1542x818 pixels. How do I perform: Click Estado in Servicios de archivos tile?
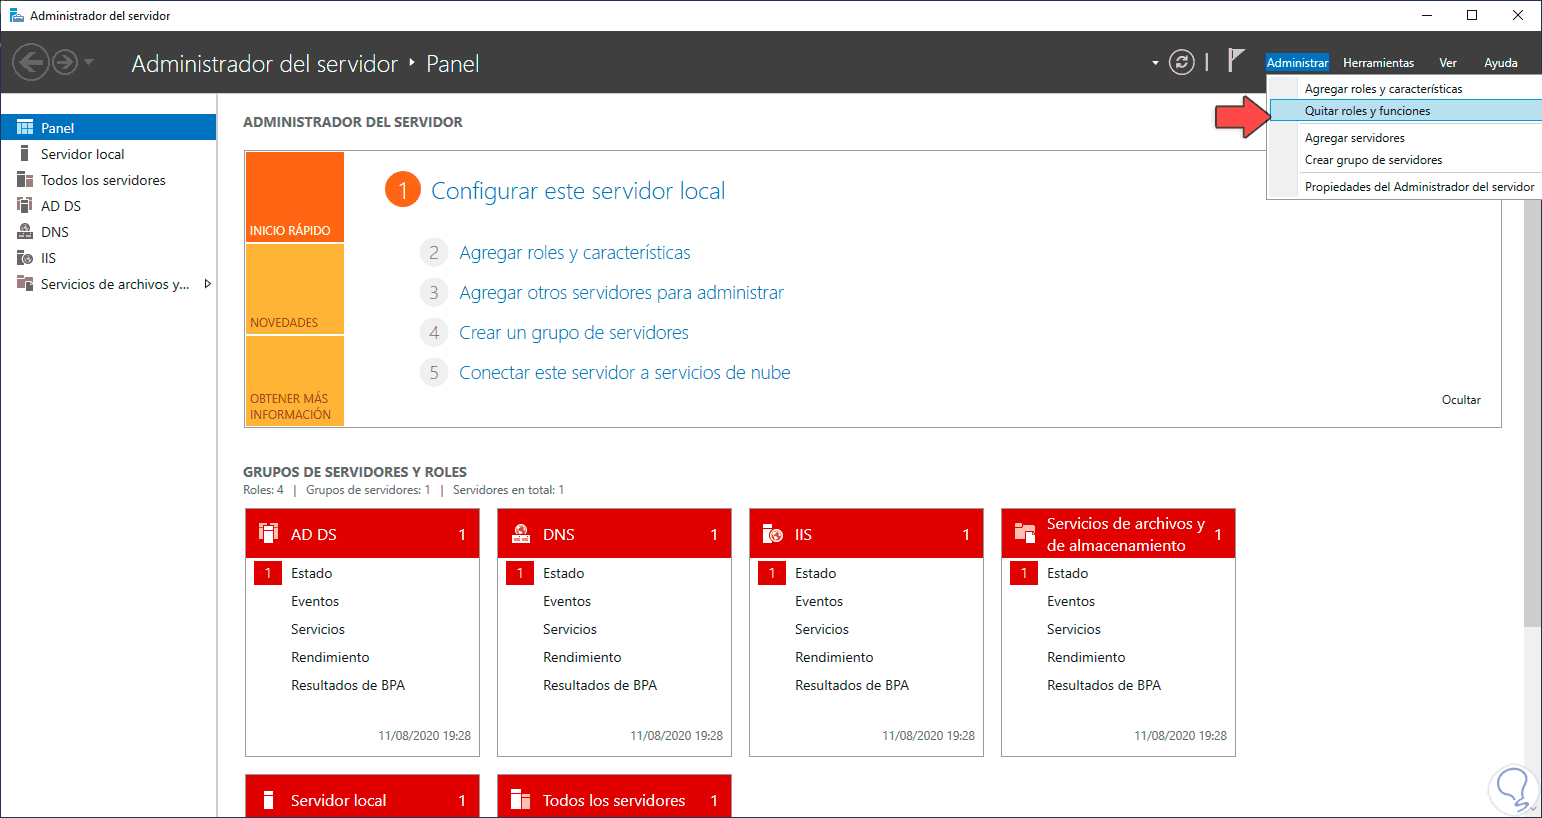(1068, 573)
